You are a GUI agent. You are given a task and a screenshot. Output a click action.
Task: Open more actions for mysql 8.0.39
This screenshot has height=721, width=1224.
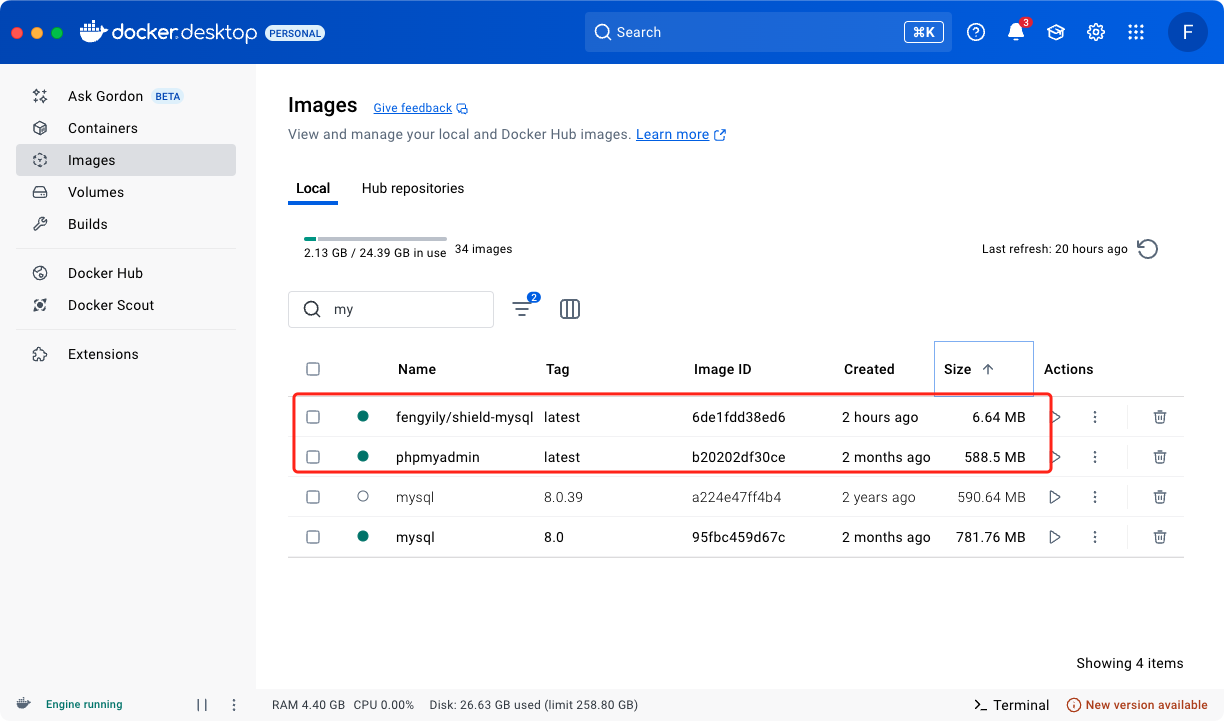pyautogui.click(x=1095, y=497)
